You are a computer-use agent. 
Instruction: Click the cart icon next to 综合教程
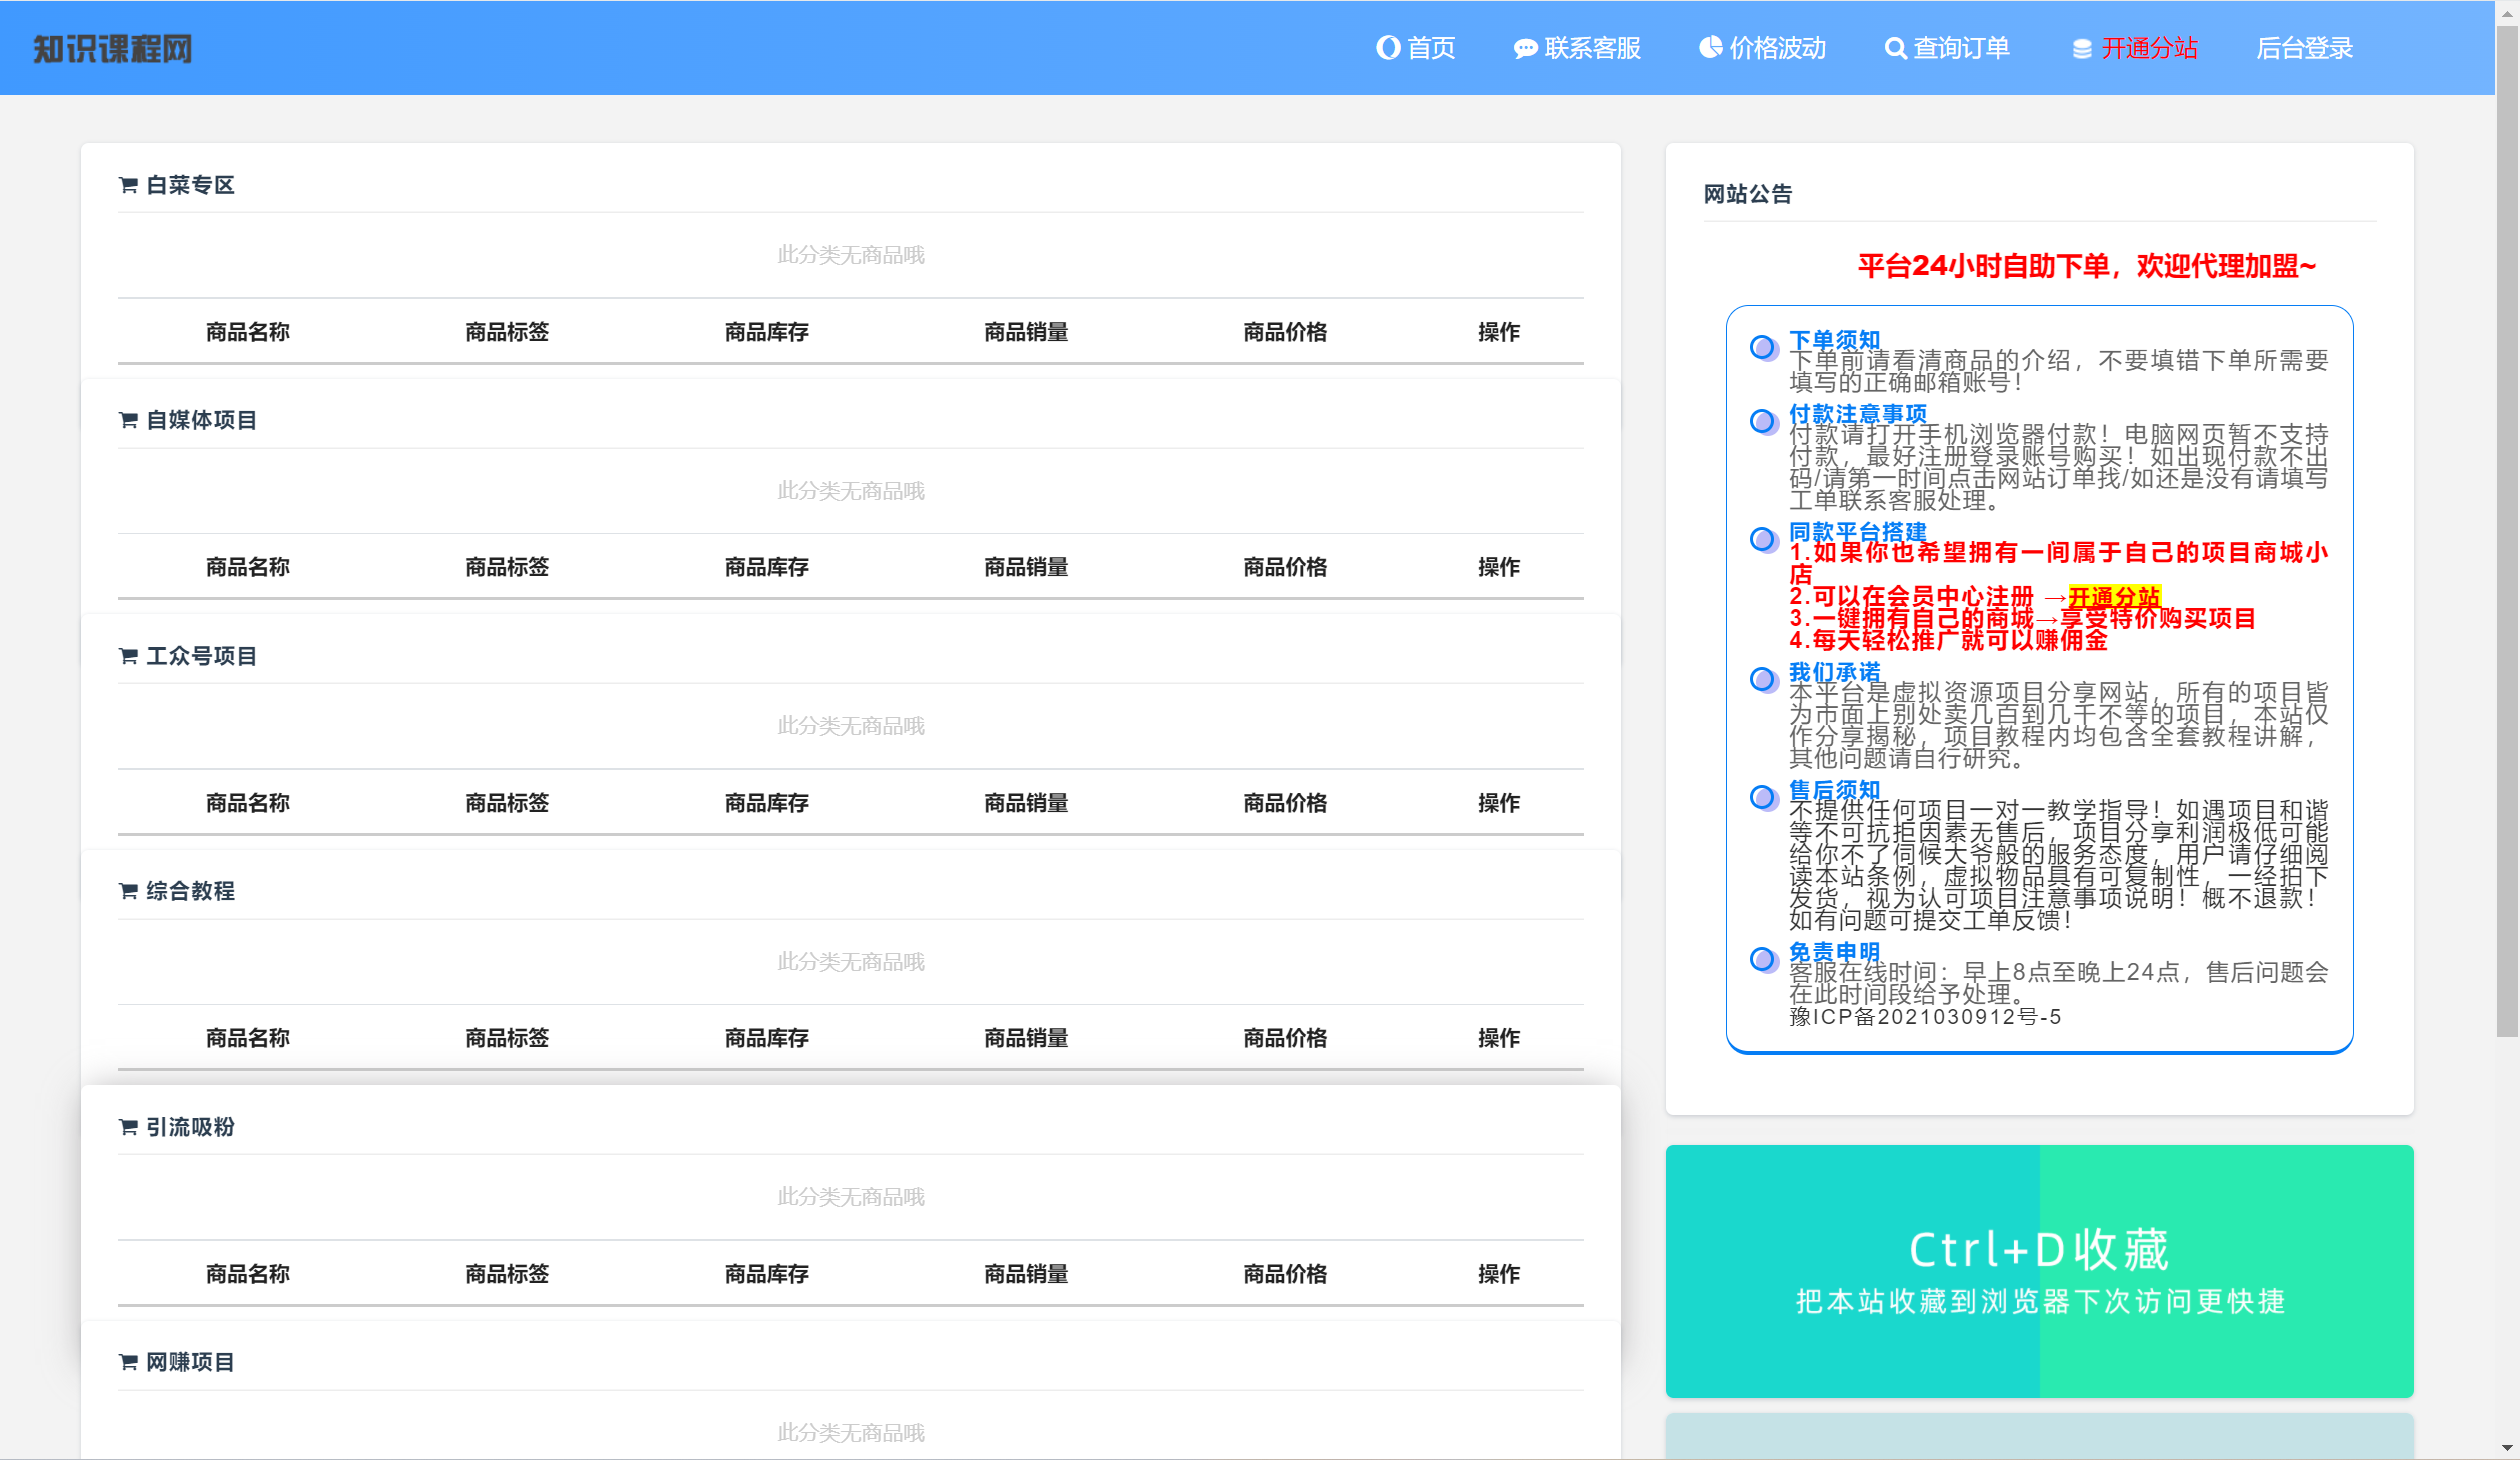[128, 891]
